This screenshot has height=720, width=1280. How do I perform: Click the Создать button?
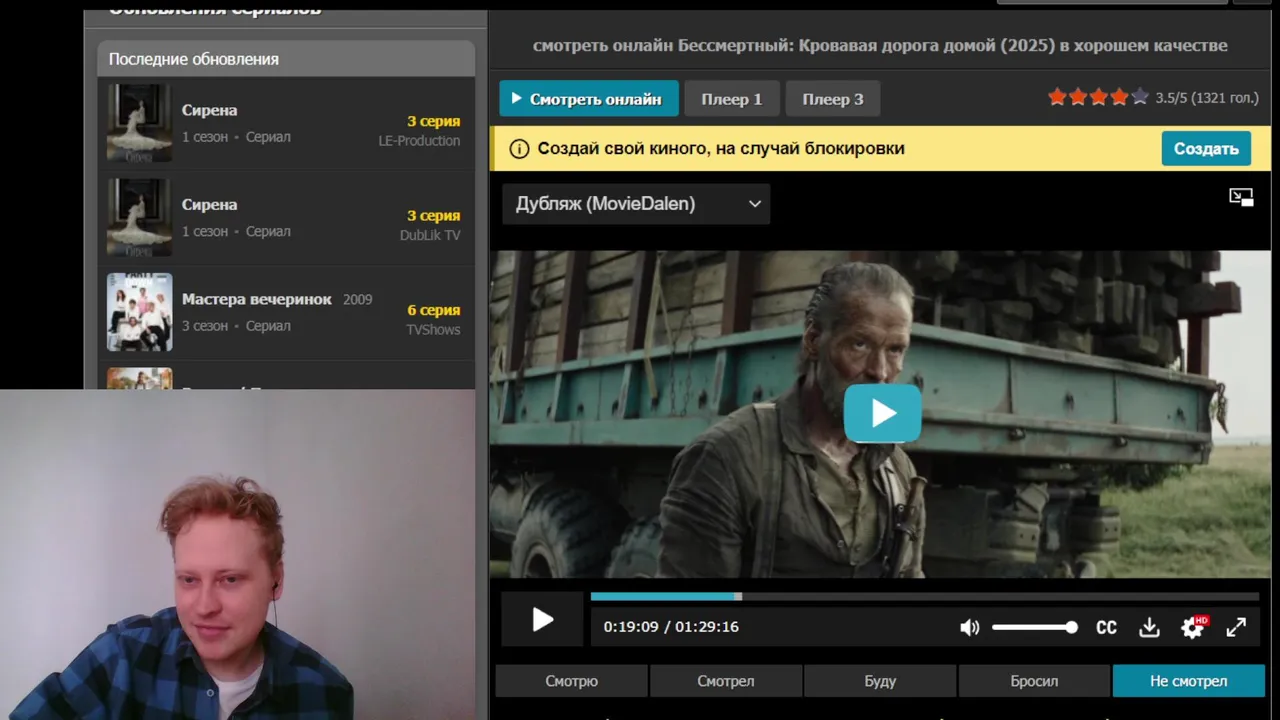(1206, 148)
